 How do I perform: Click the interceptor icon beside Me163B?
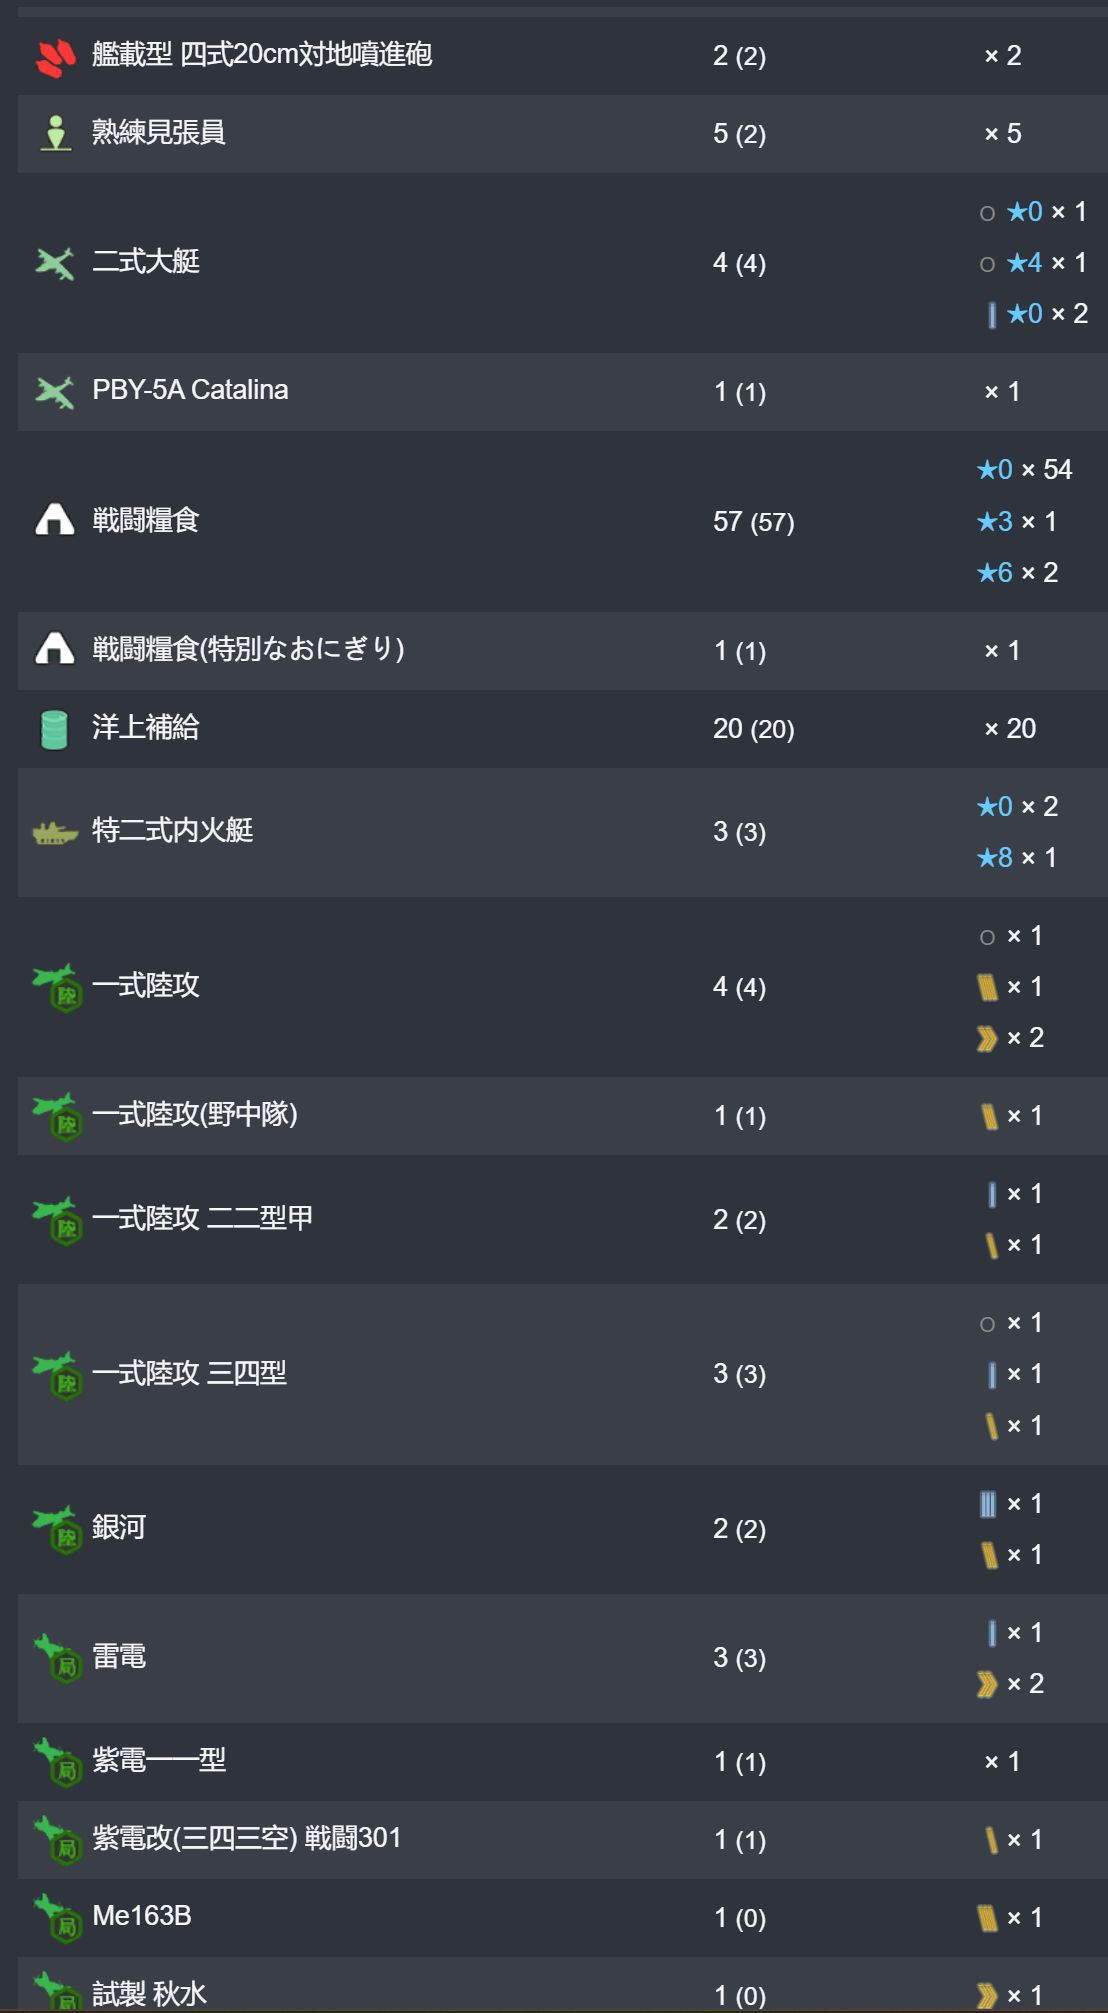57,1918
